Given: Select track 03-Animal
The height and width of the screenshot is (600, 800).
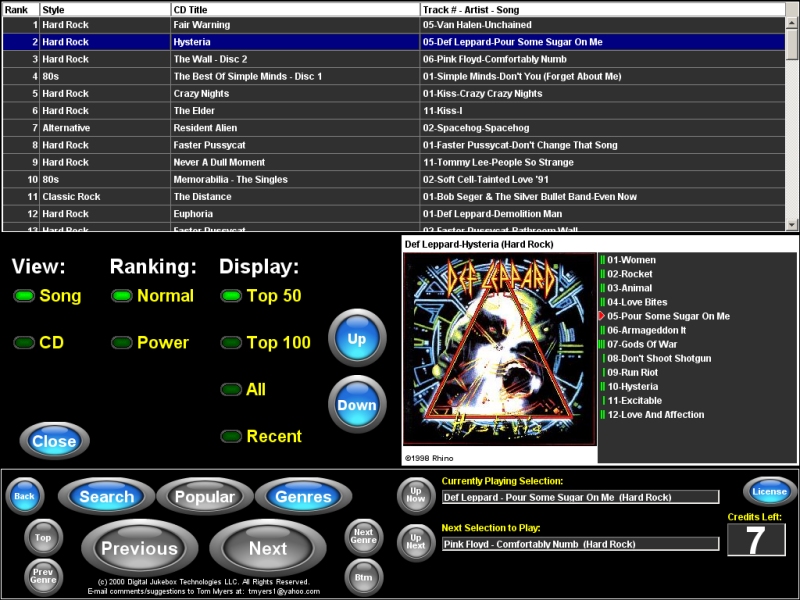Looking at the screenshot, I should [x=629, y=288].
